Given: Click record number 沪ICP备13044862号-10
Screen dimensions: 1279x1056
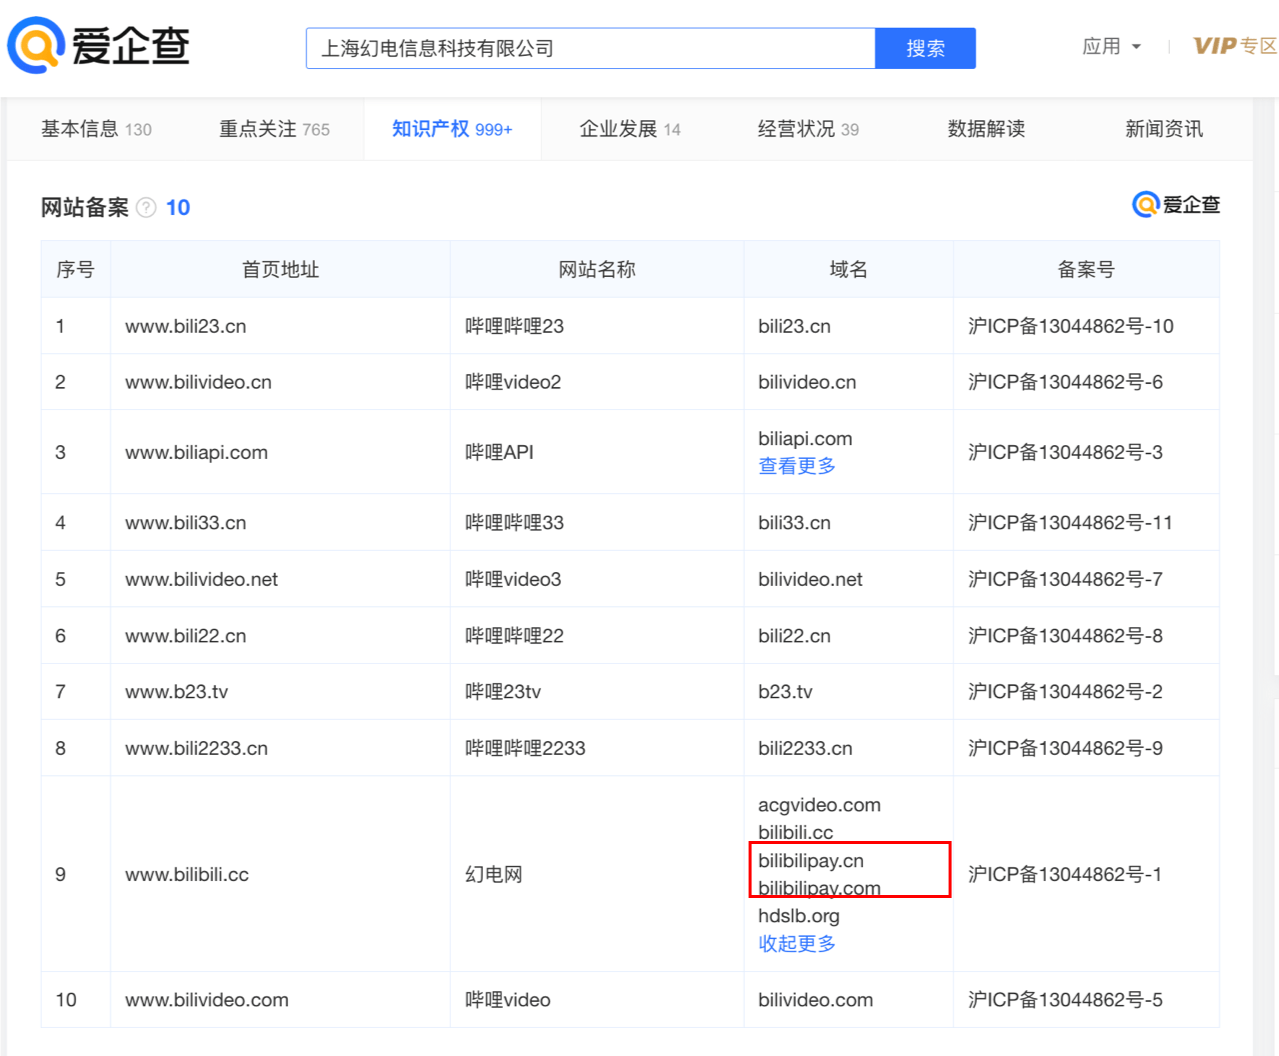Looking at the screenshot, I should coord(1070,326).
